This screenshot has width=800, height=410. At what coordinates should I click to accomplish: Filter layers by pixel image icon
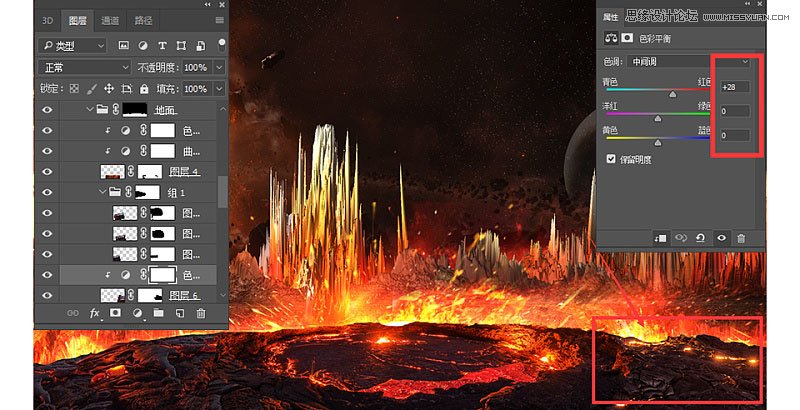pyautogui.click(x=123, y=45)
